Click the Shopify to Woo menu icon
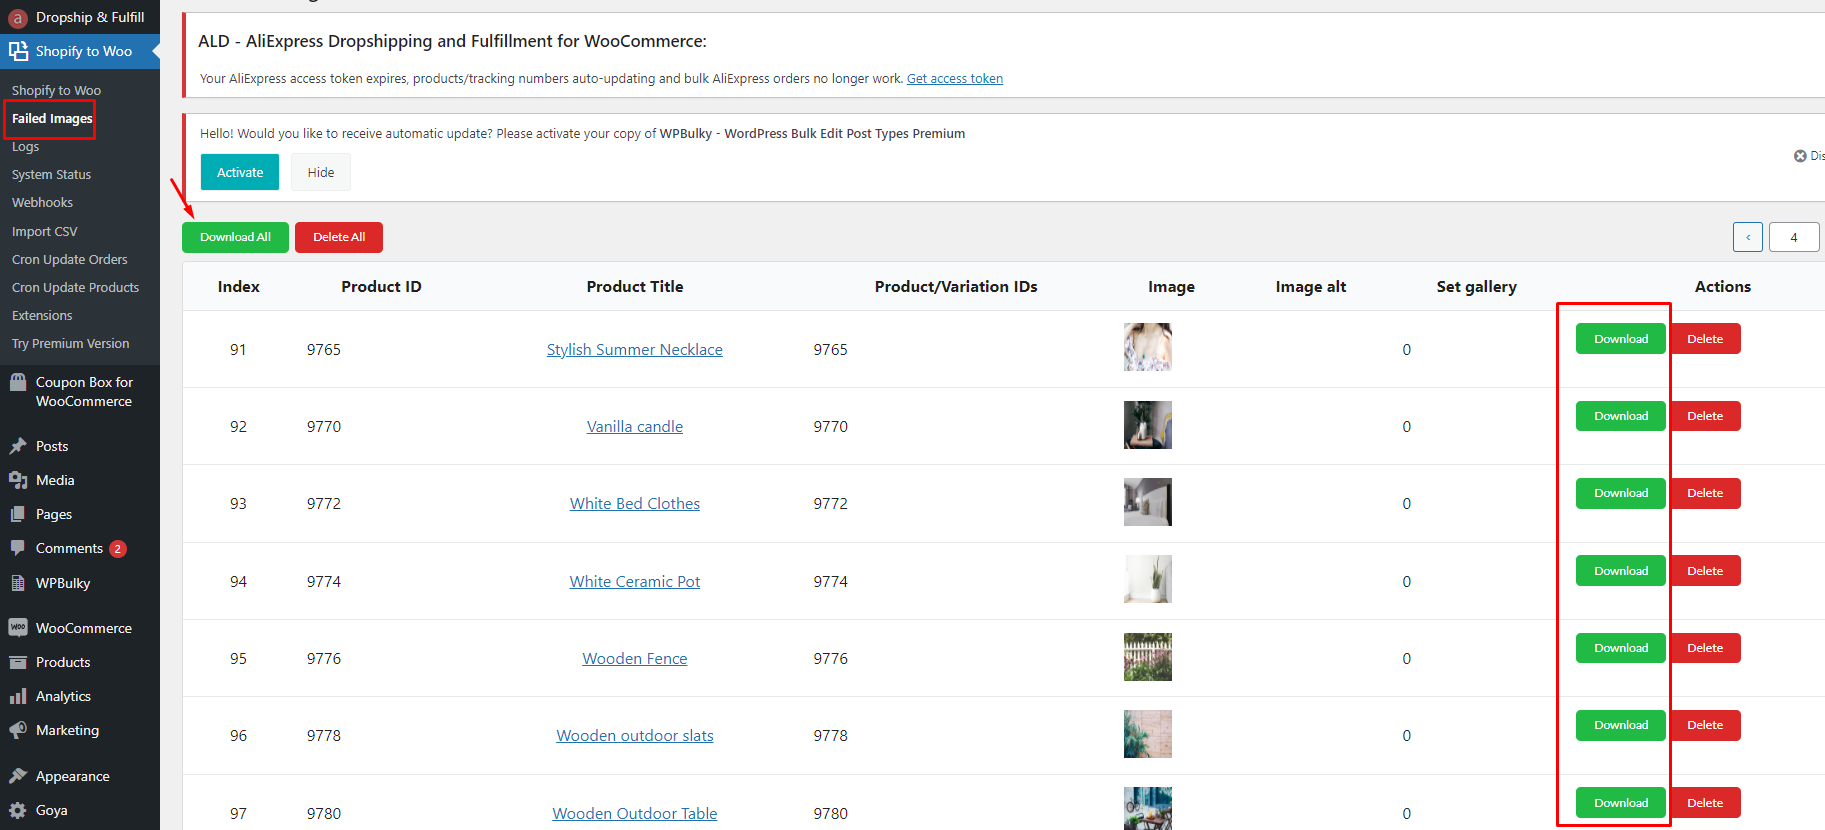This screenshot has width=1825, height=830. coord(18,51)
